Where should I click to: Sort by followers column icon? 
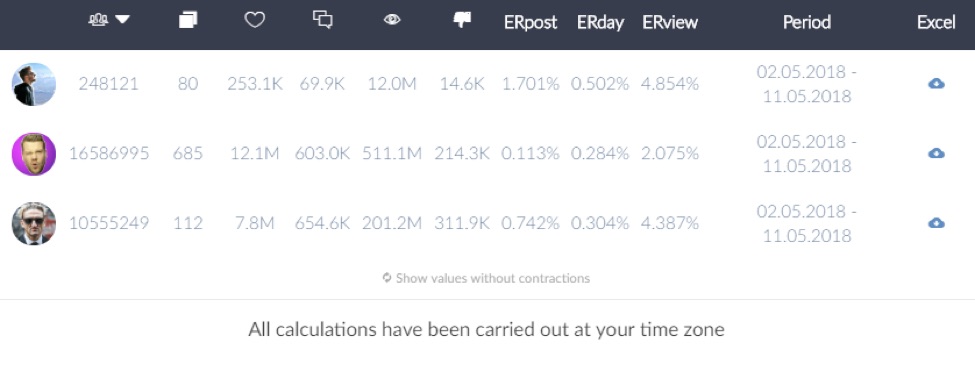tap(98, 21)
